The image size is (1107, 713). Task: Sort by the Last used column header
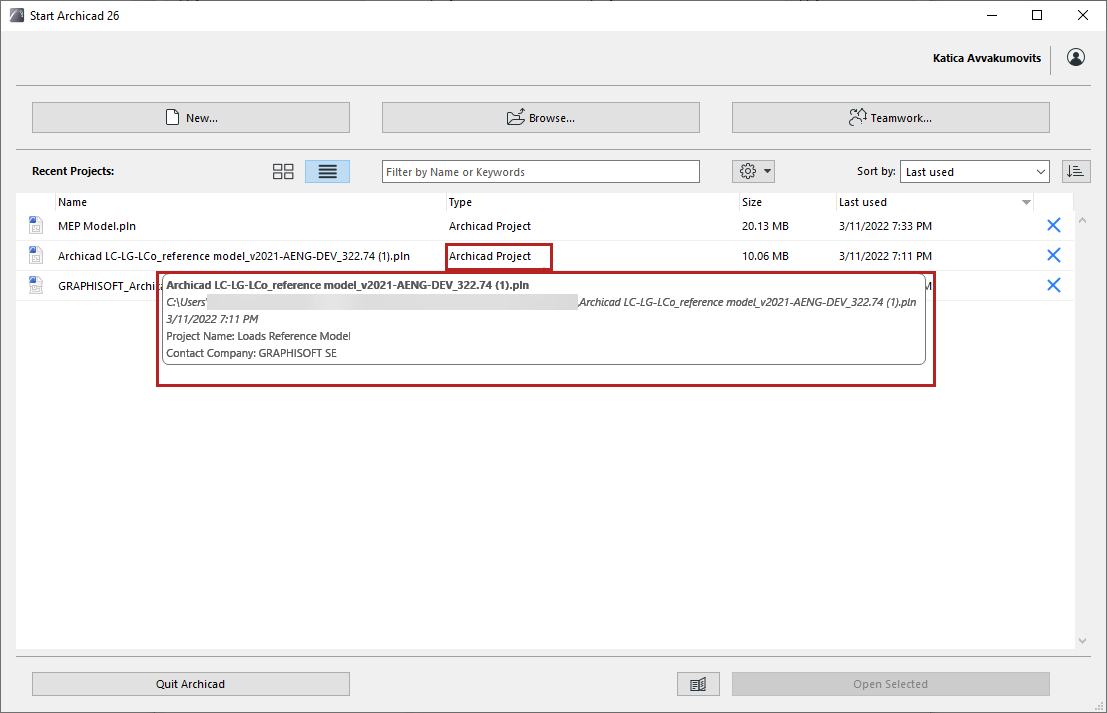(863, 202)
